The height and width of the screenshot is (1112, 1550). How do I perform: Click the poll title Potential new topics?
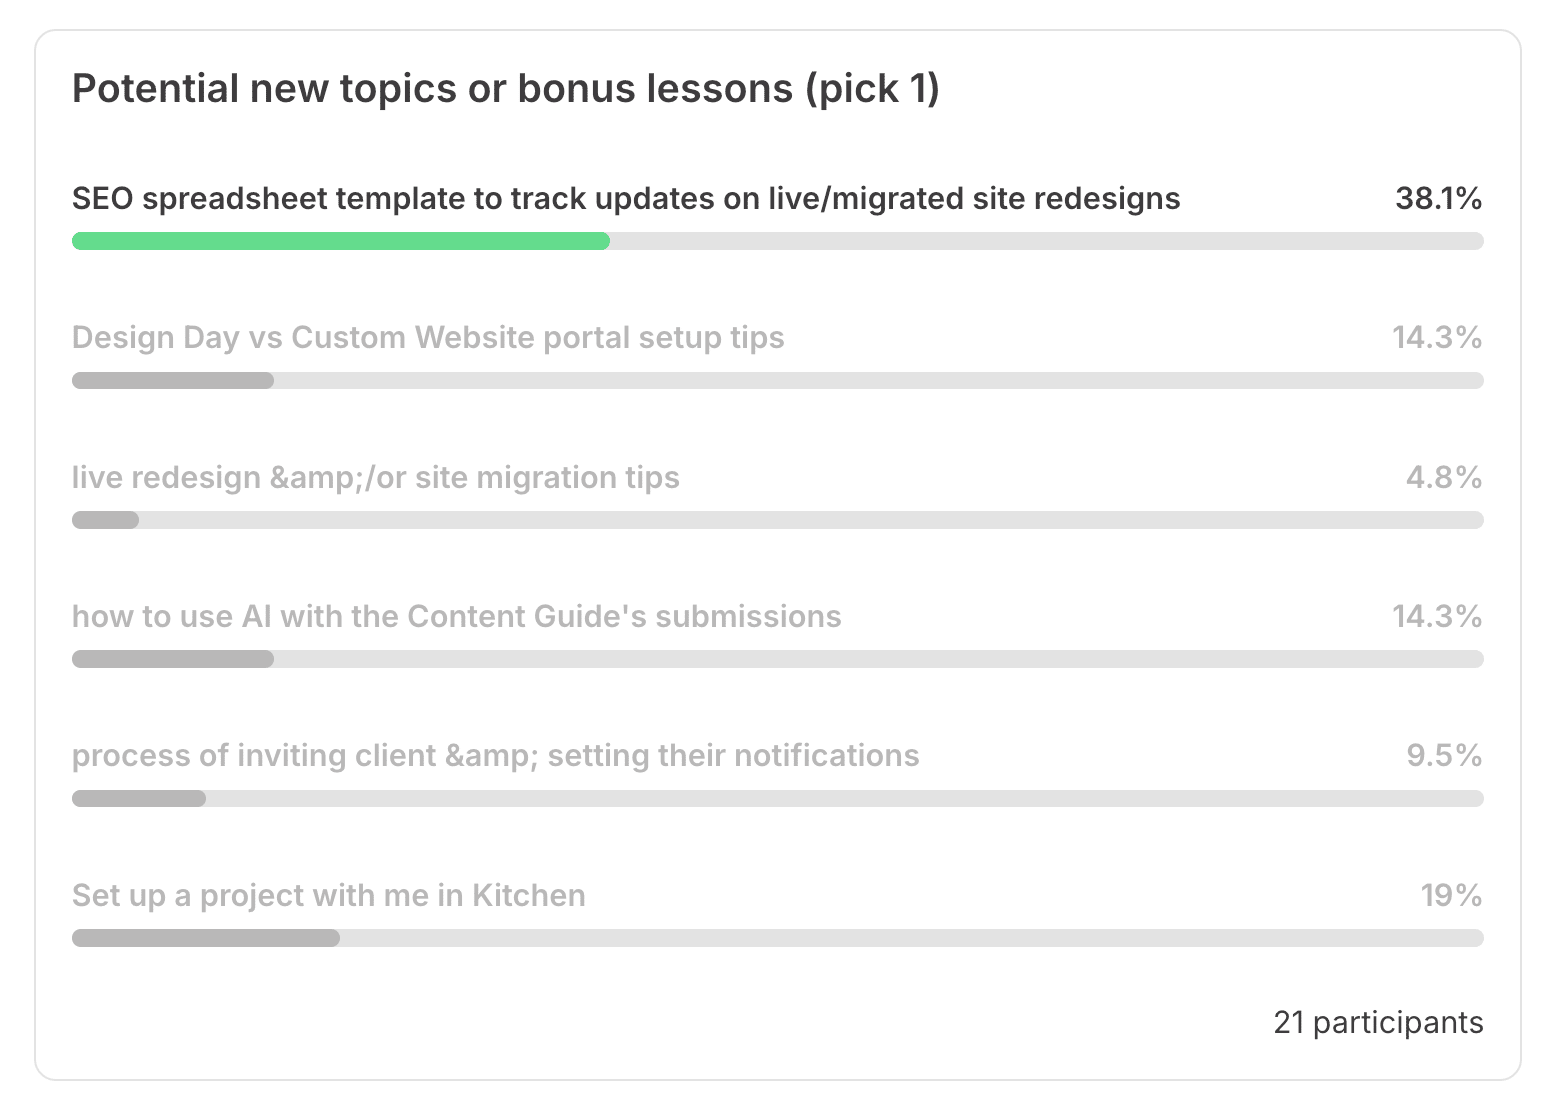coord(506,89)
